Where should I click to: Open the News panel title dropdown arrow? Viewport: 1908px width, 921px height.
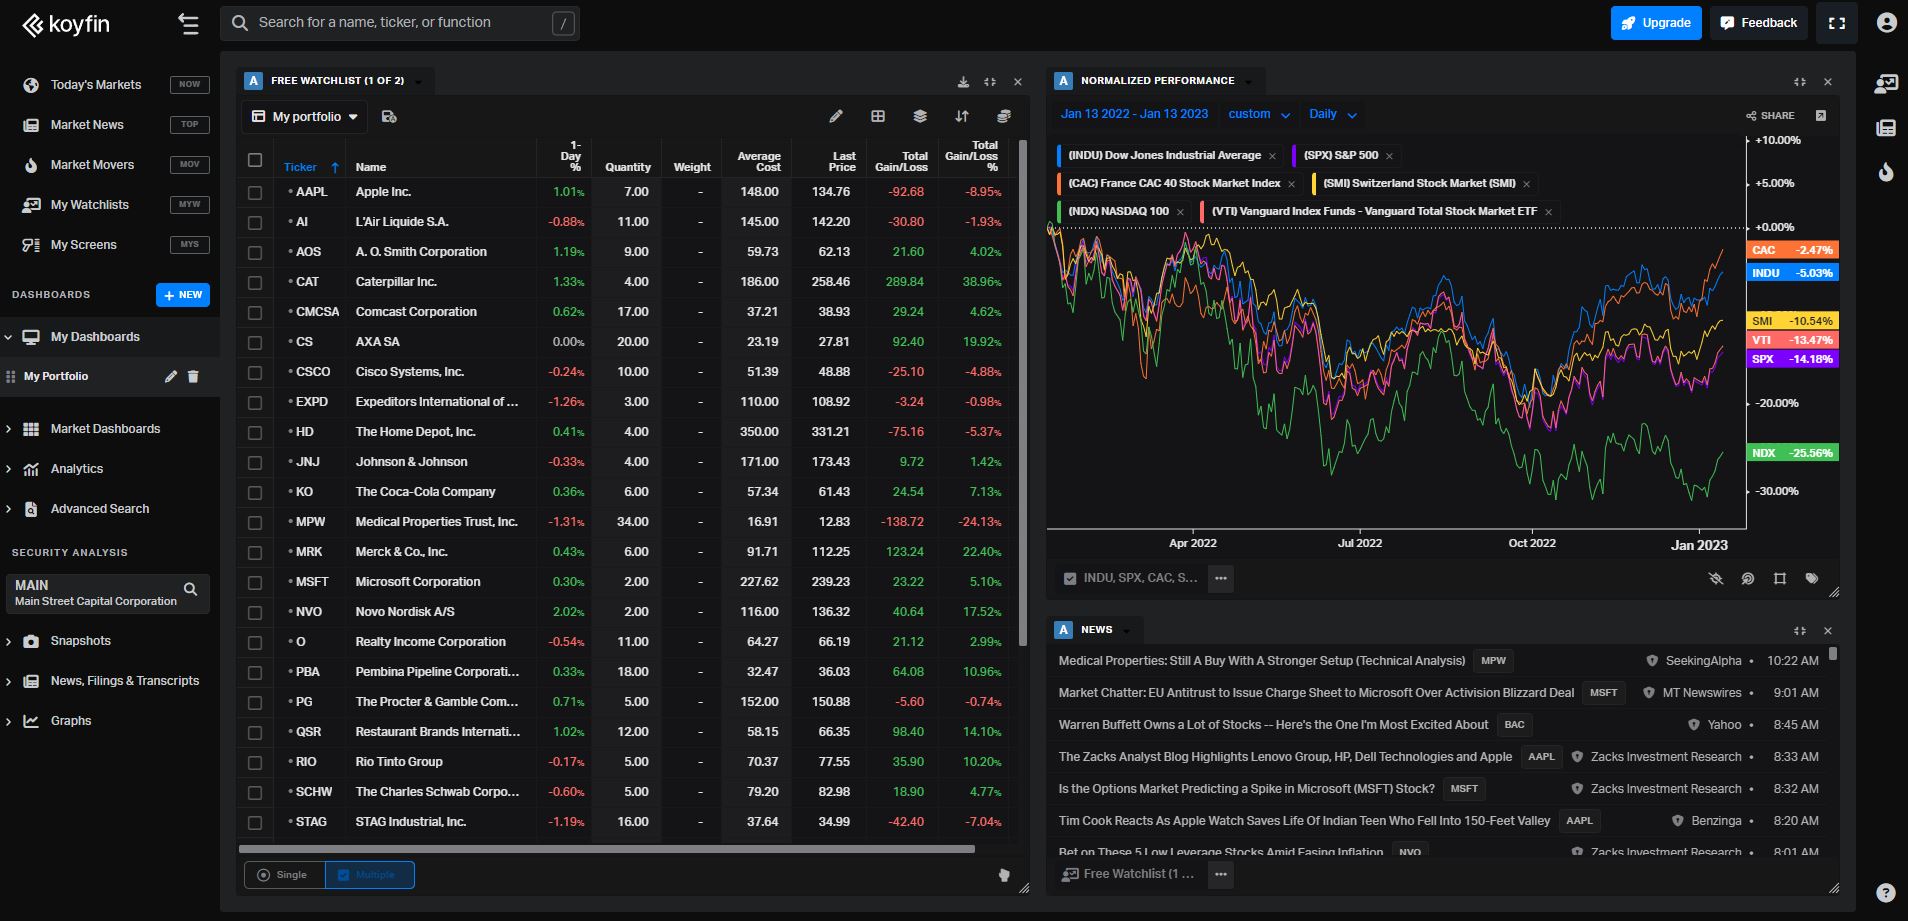1126,630
